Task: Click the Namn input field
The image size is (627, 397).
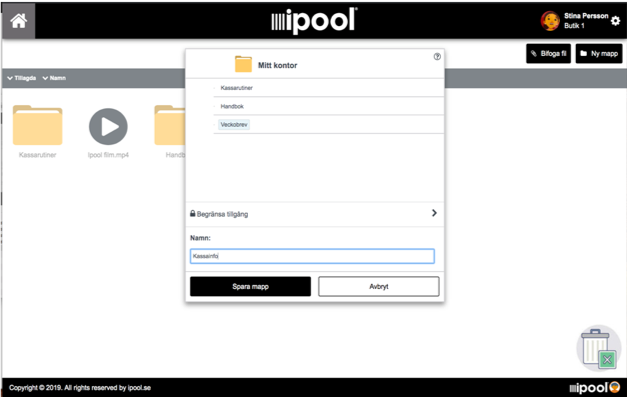Action: tap(312, 256)
